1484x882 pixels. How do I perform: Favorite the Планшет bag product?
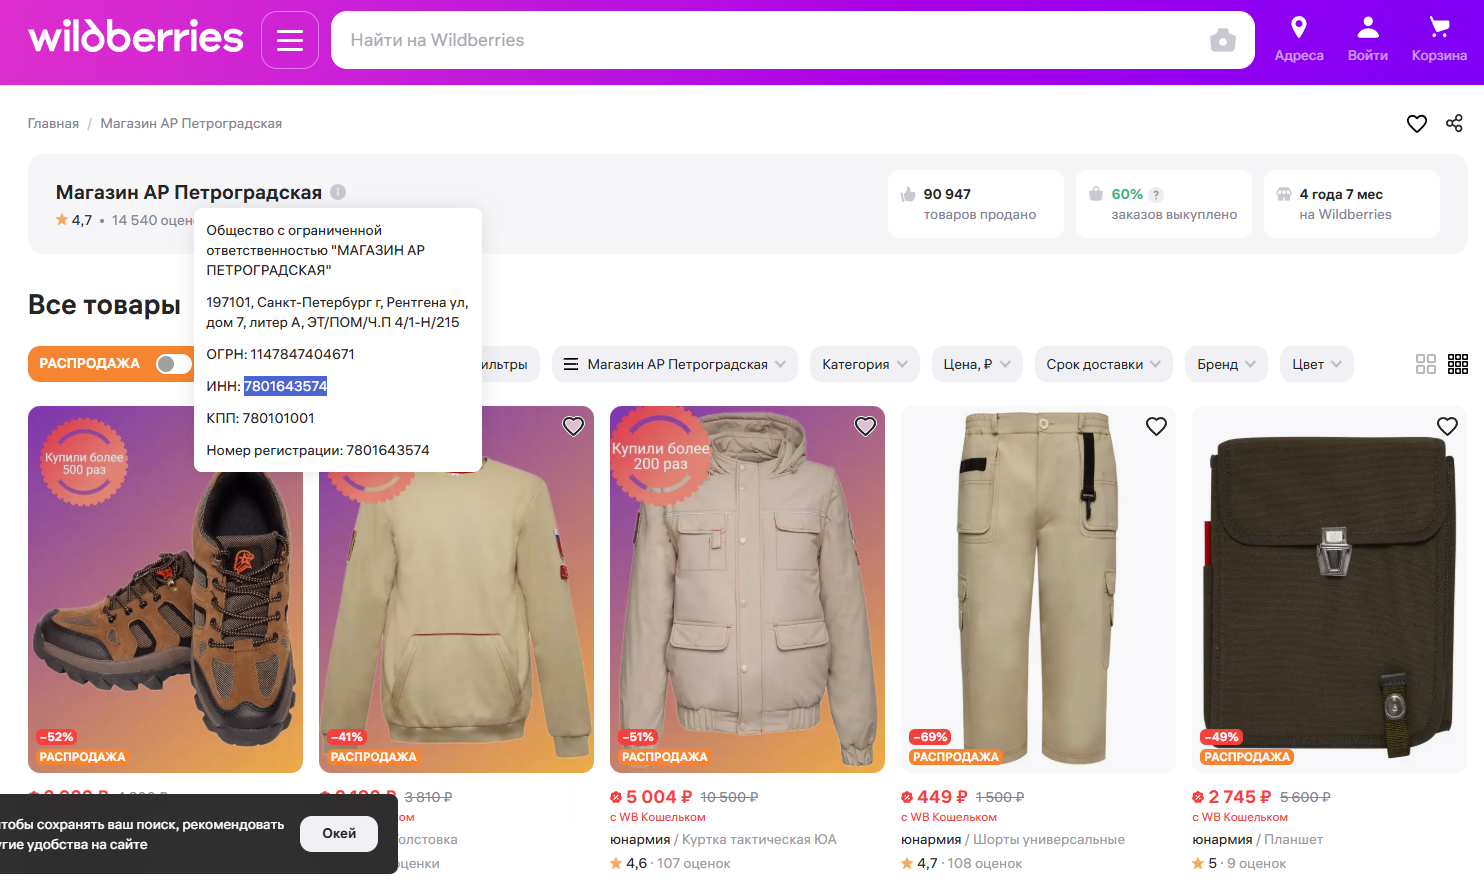point(1447,427)
